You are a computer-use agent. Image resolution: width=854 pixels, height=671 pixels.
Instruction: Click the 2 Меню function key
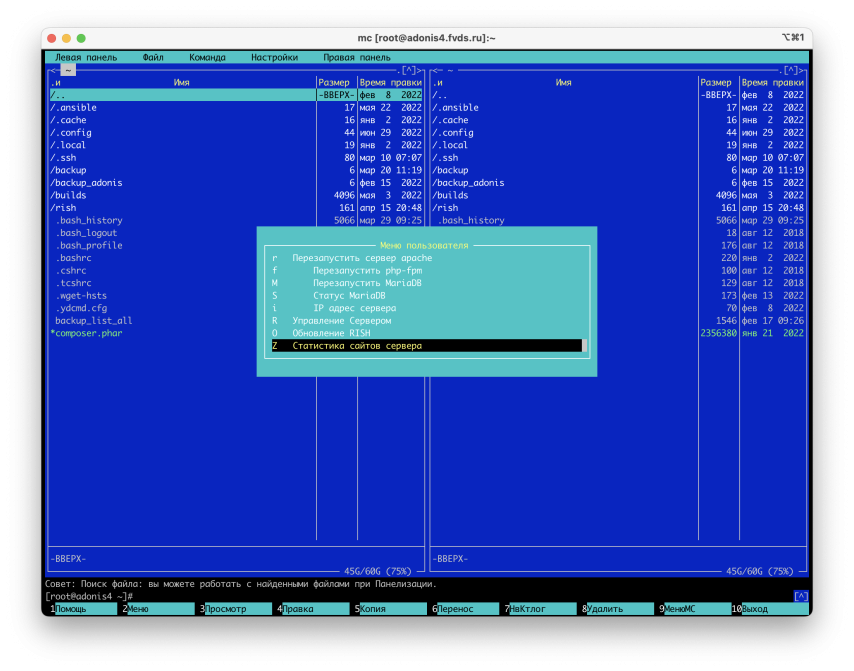tap(158, 609)
